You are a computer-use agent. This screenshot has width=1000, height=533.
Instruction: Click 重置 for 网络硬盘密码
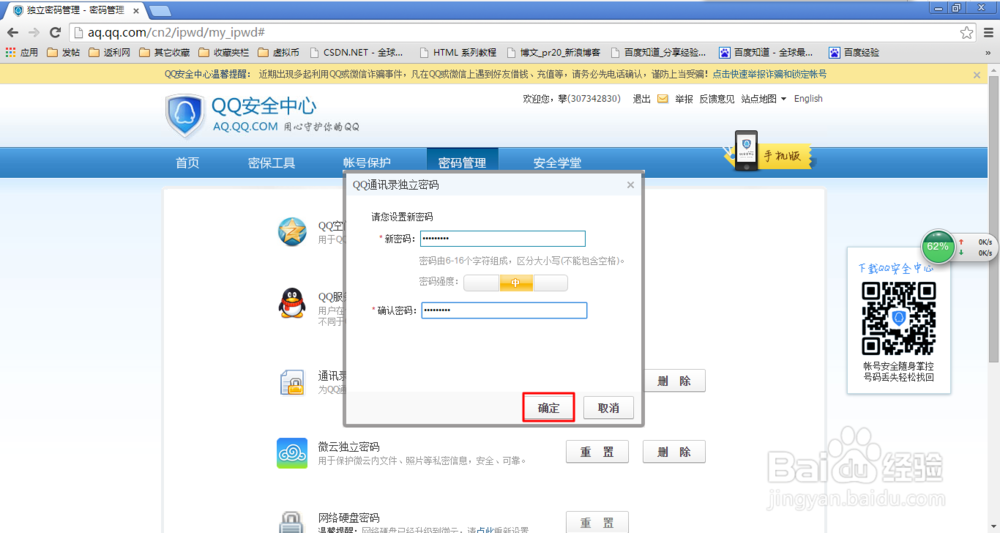(x=598, y=522)
